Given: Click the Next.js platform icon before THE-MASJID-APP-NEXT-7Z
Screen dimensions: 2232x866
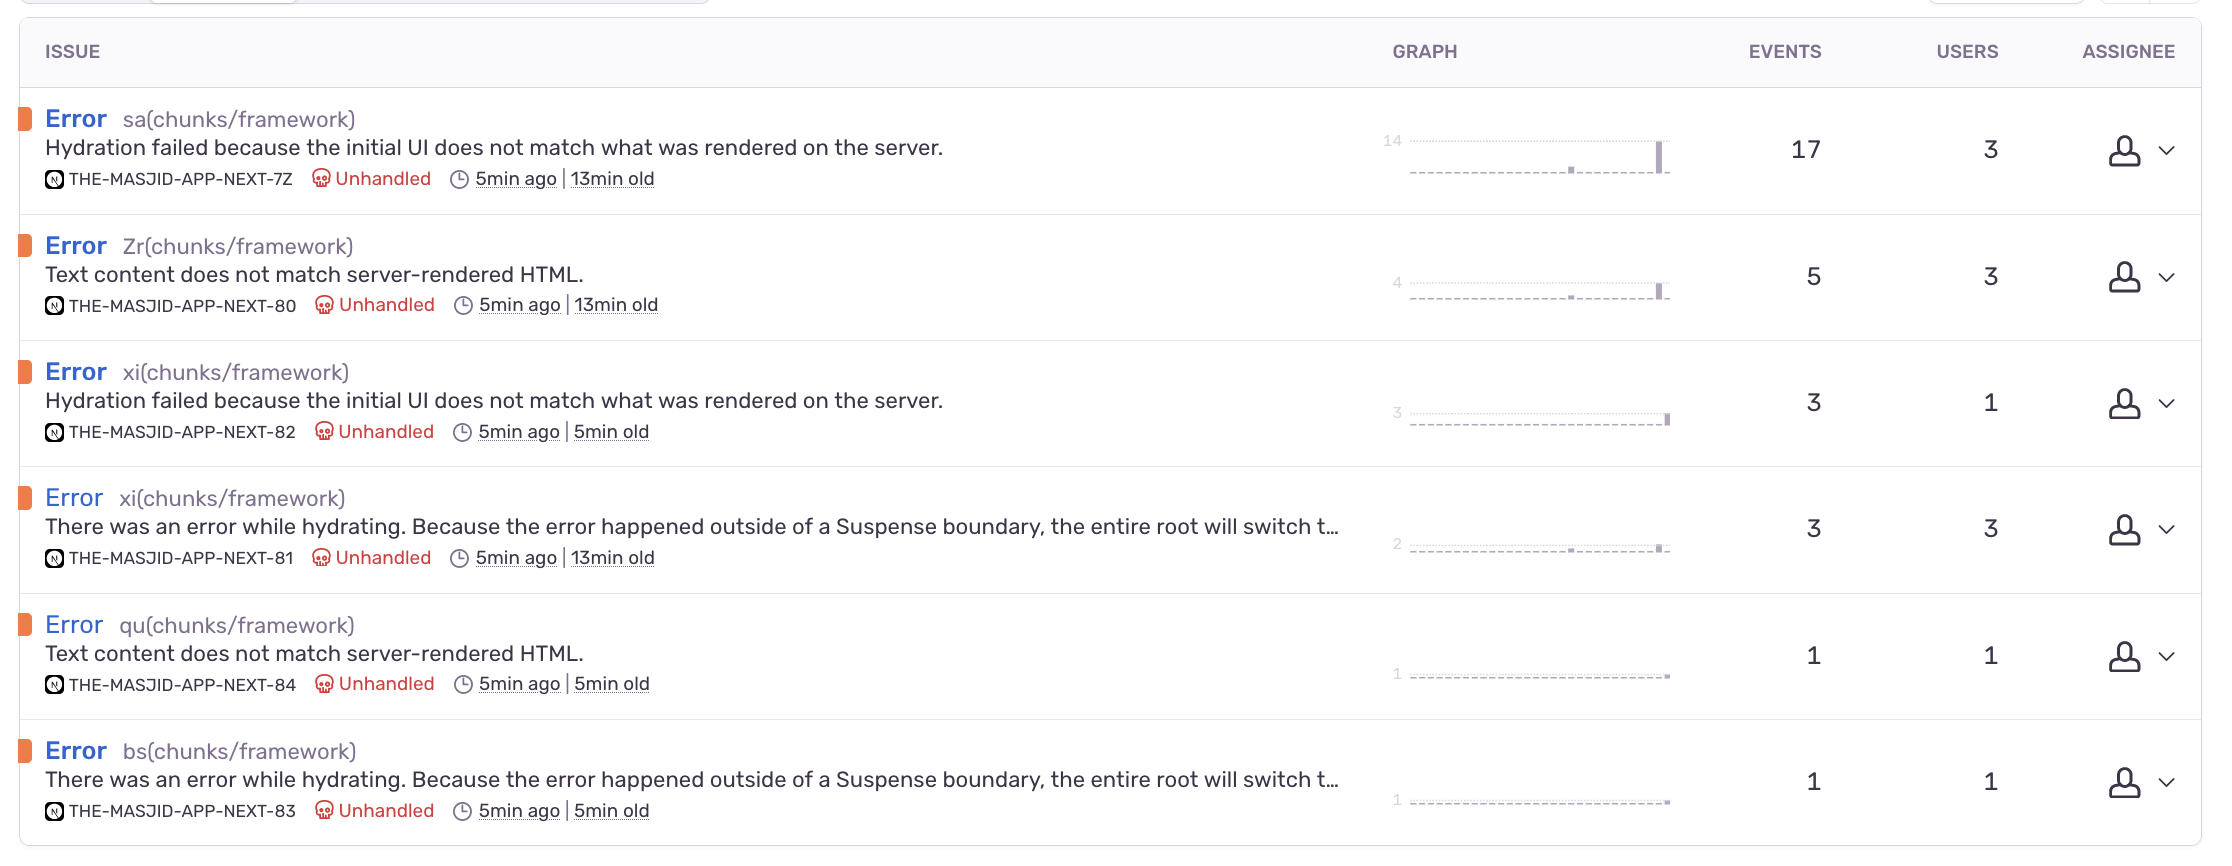Looking at the screenshot, I should pos(53,179).
